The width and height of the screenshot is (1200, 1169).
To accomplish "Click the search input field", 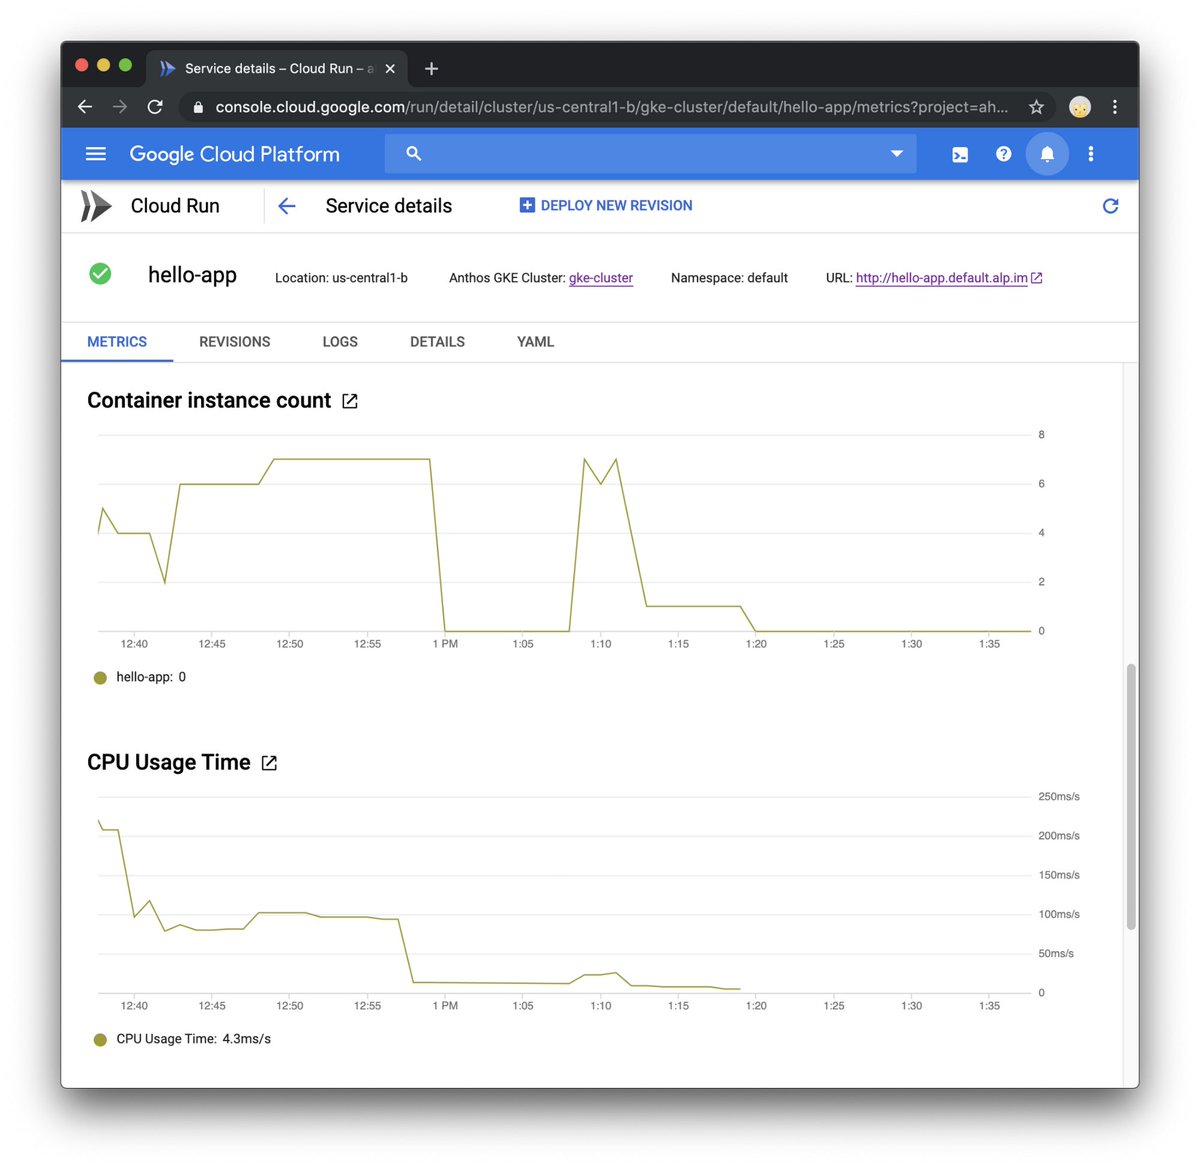I will [x=650, y=154].
